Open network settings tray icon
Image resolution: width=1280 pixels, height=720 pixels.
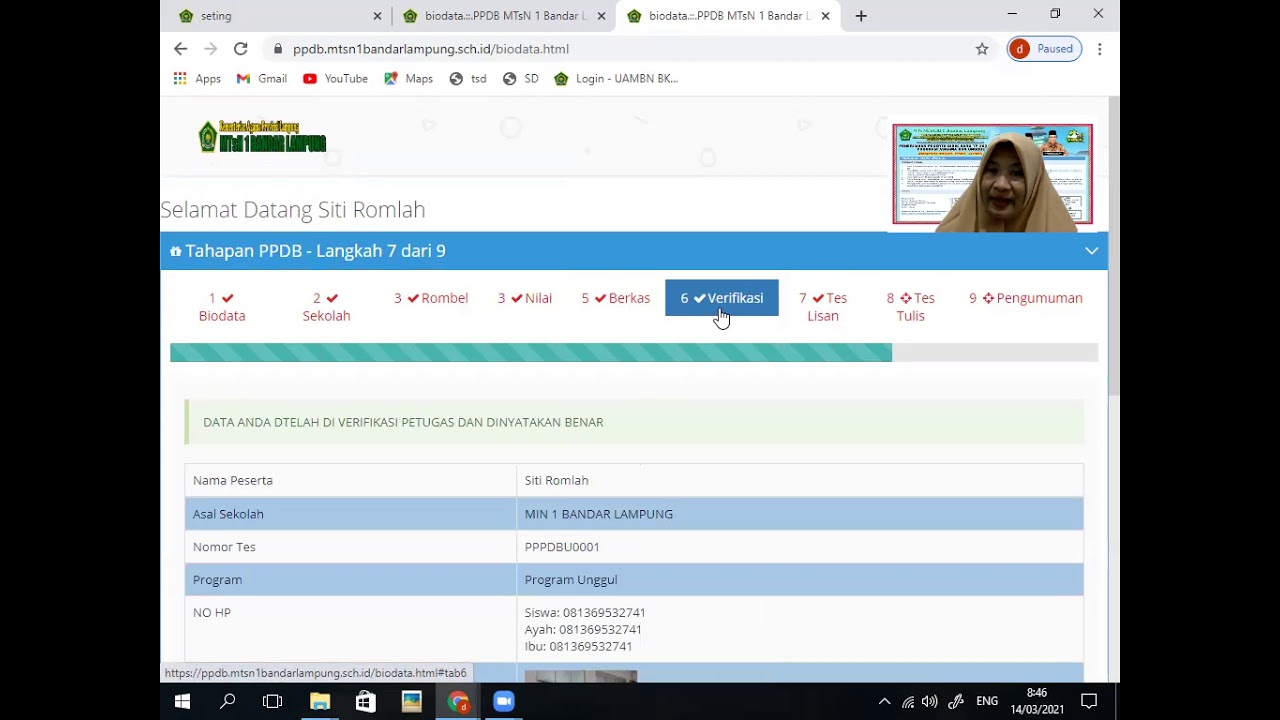908,701
